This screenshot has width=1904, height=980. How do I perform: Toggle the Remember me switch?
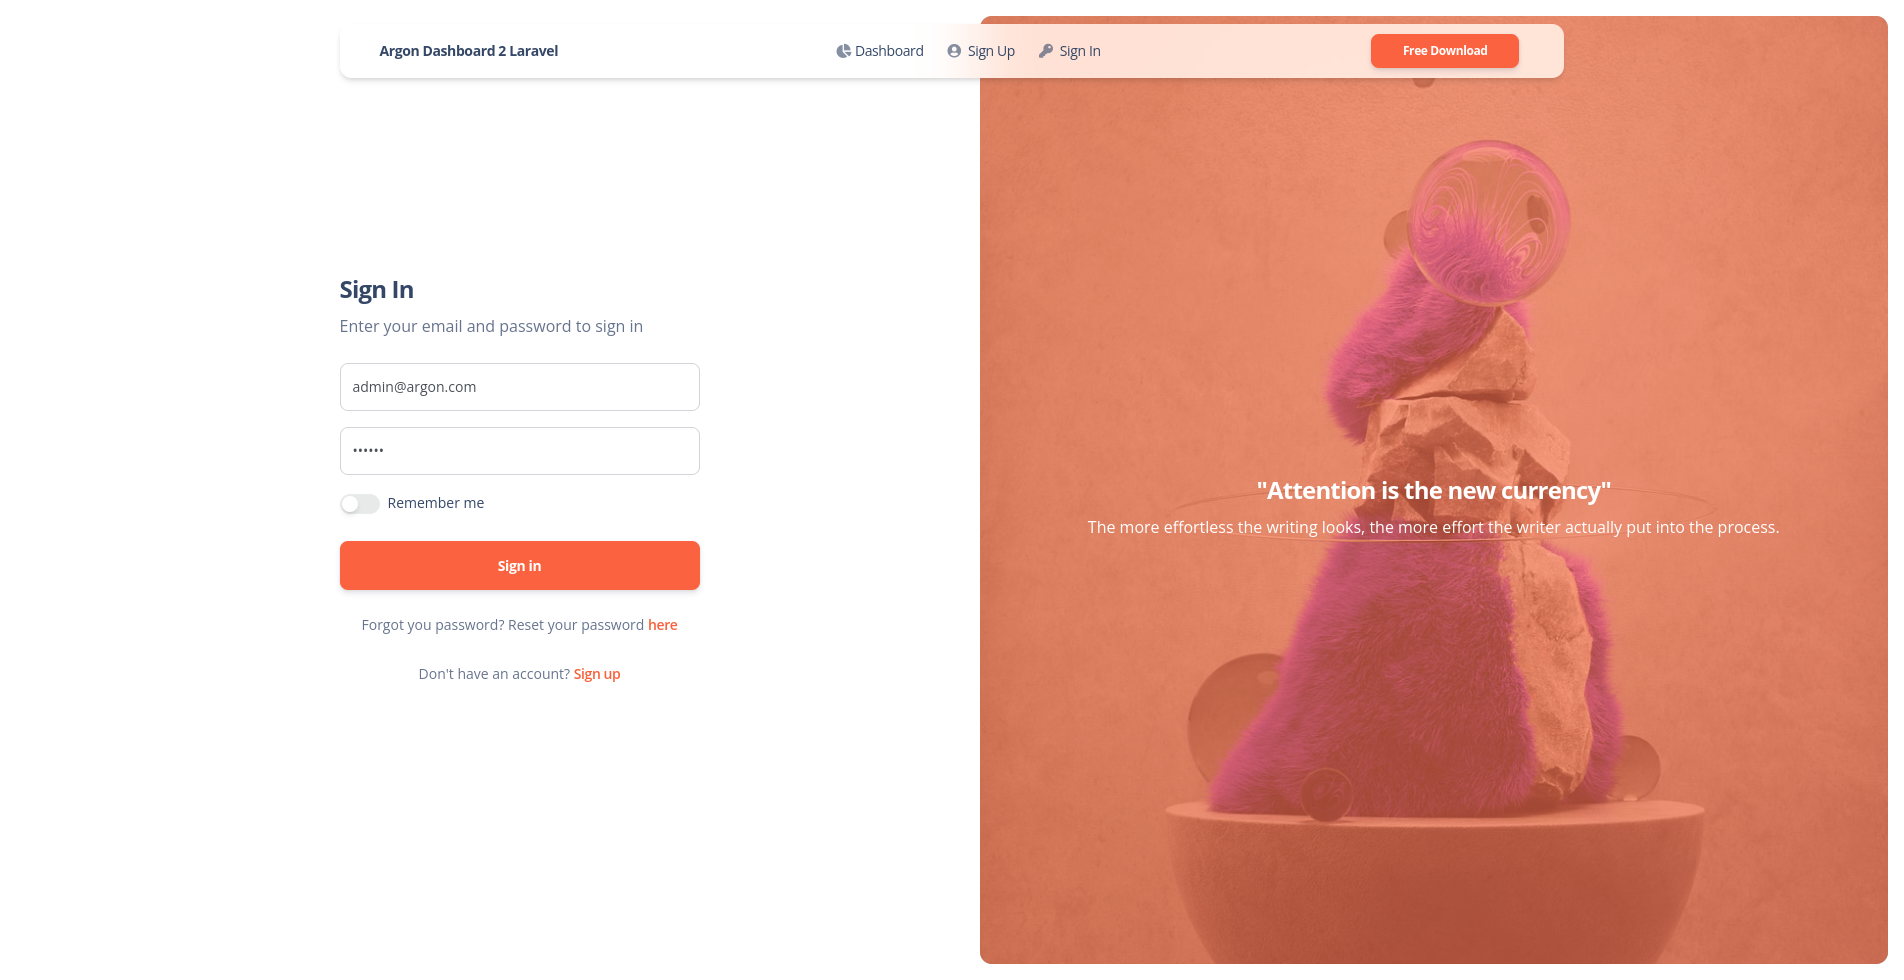[360, 504]
